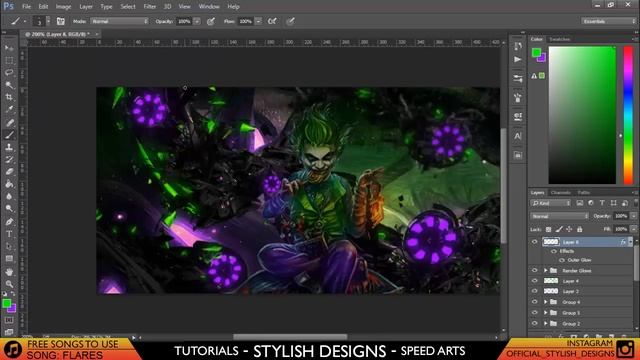
Task: Switch to the Paths tab
Action: click(x=583, y=193)
